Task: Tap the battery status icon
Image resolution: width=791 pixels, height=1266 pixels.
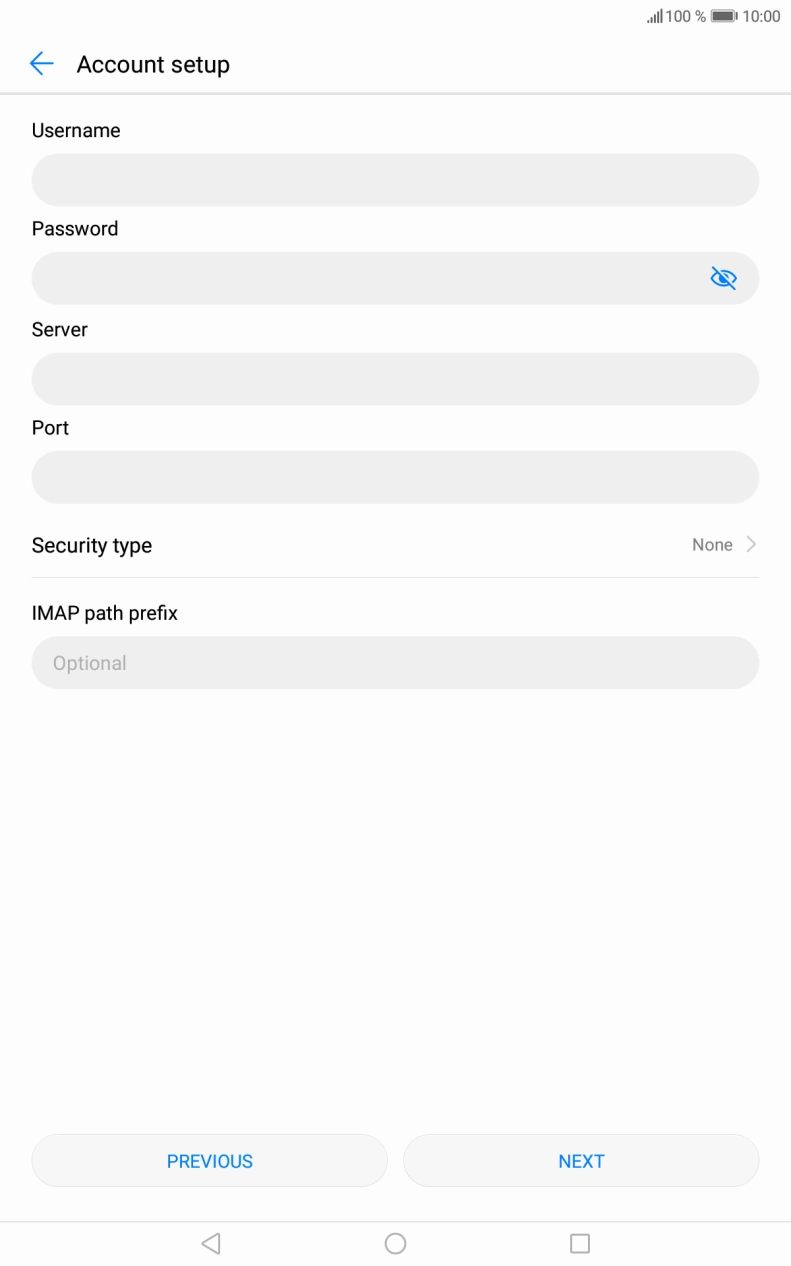Action: point(724,16)
